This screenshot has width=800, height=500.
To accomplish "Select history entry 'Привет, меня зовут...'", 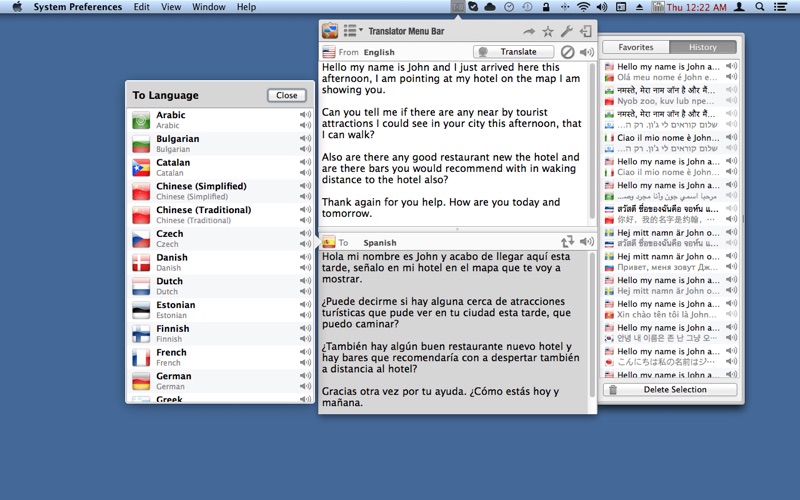I will pos(667,267).
